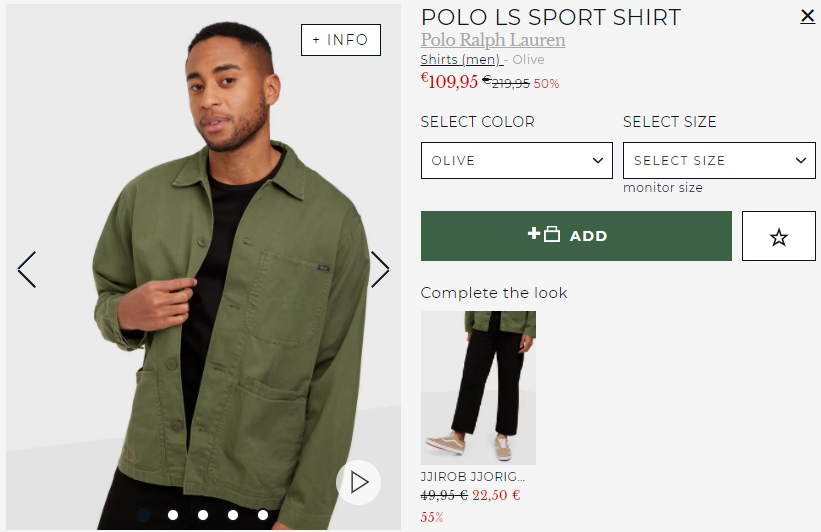This screenshot has width=821, height=532.
Task: Add item to wishlist with star
Action: tap(778, 237)
